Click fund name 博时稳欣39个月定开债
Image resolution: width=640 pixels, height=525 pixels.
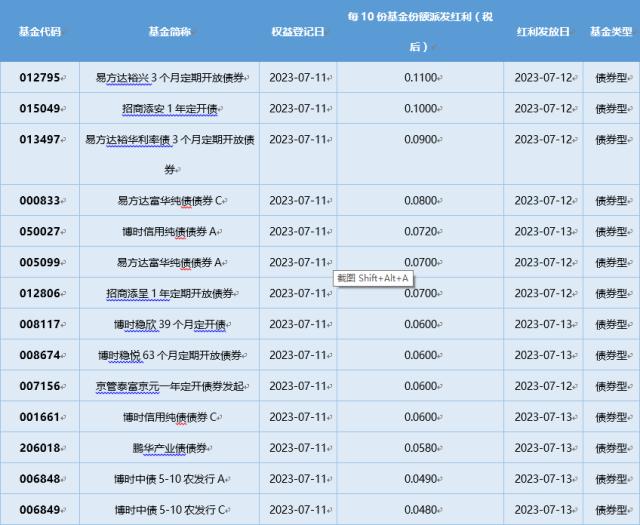(x=169, y=325)
